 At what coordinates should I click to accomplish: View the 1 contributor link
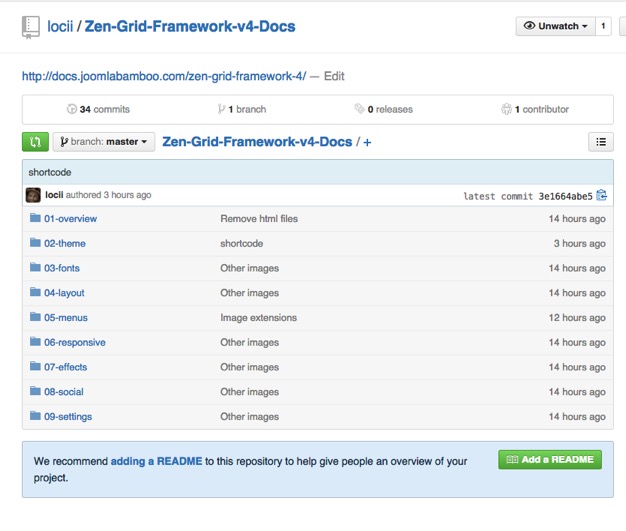(x=535, y=109)
